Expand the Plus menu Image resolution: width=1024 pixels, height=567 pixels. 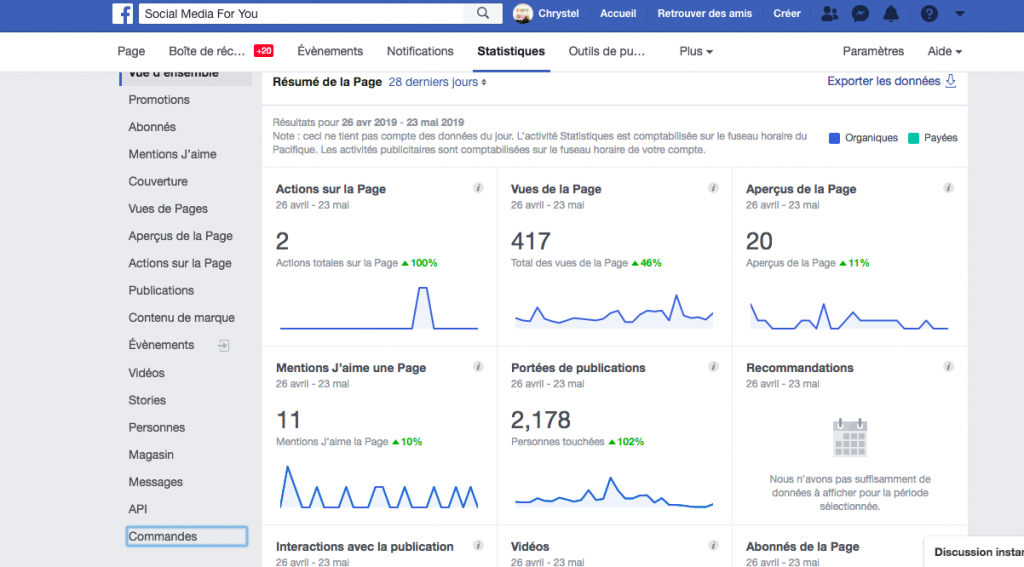point(696,51)
